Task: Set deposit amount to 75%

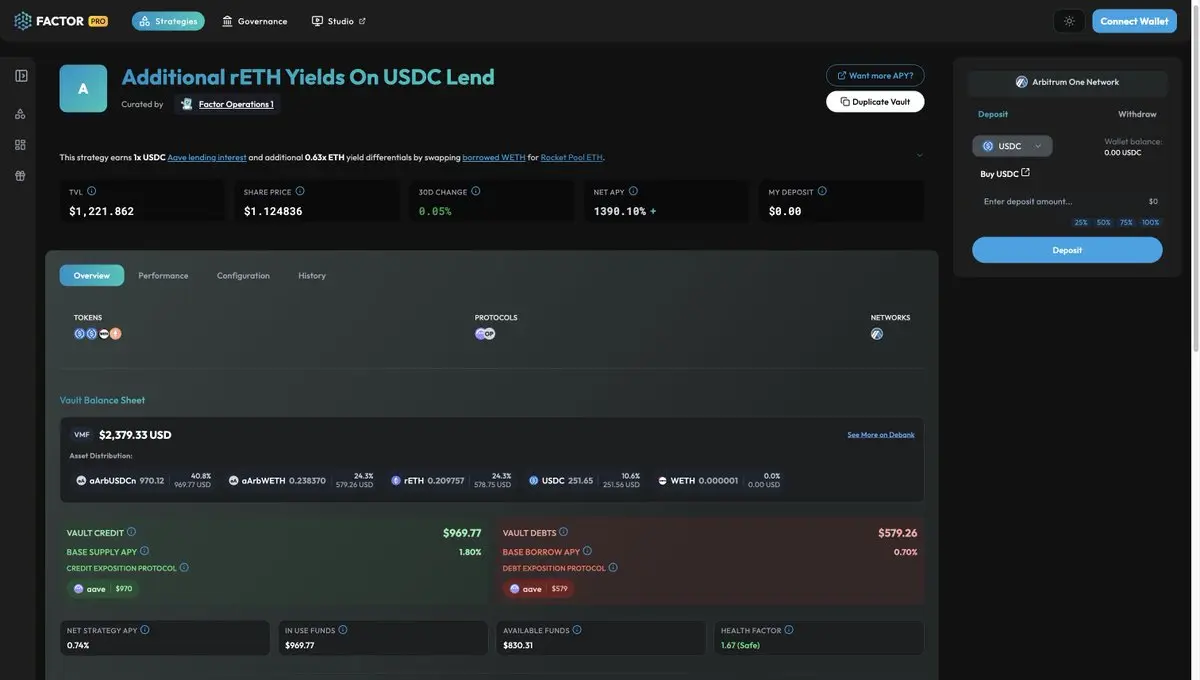Action: 1127,222
